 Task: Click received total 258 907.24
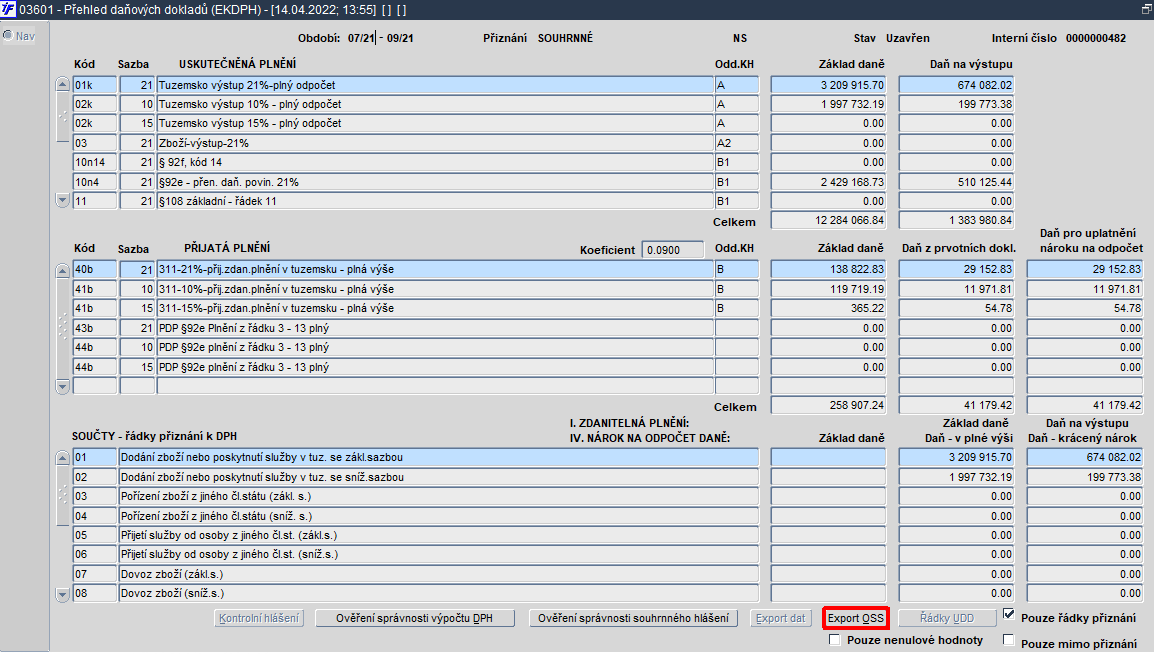coord(828,405)
